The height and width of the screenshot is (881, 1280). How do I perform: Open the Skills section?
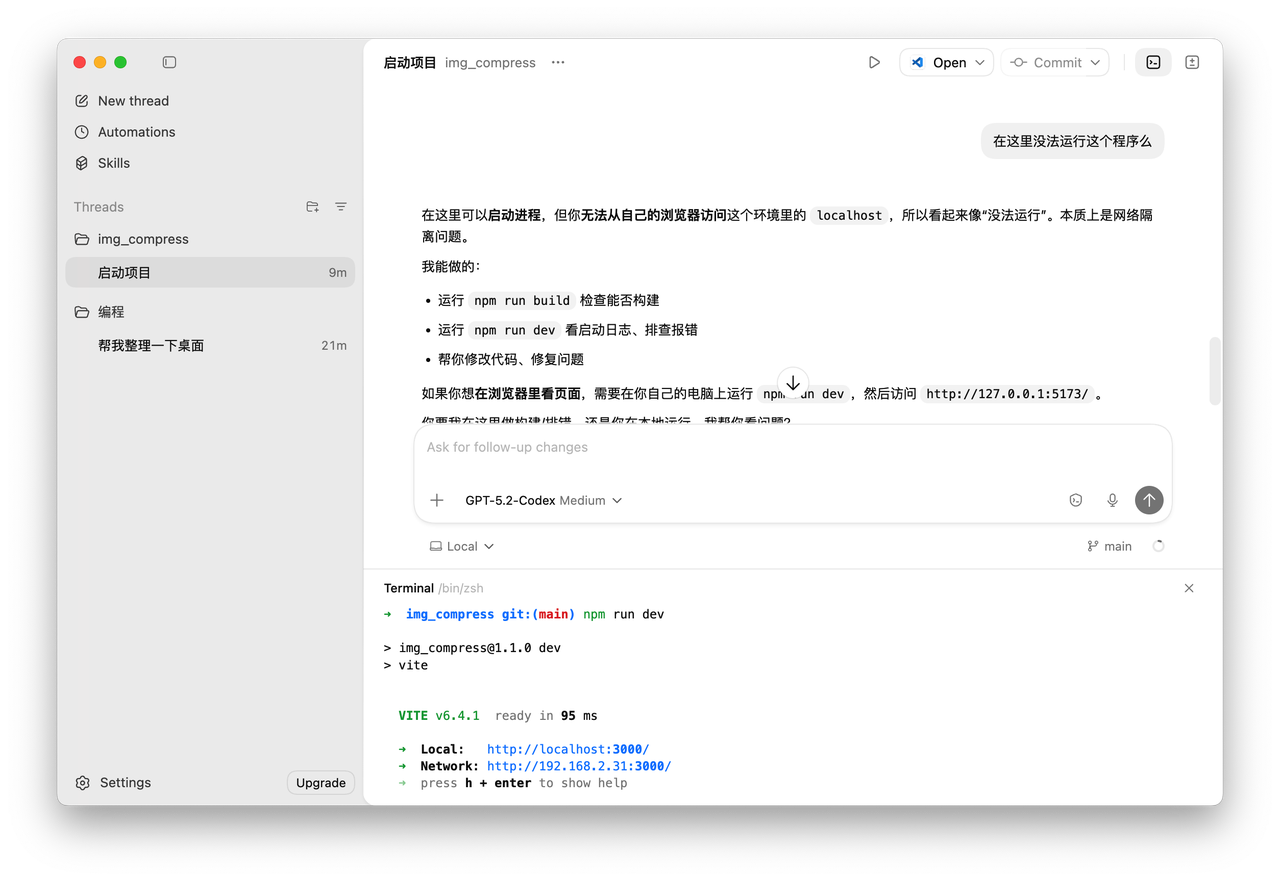113,163
